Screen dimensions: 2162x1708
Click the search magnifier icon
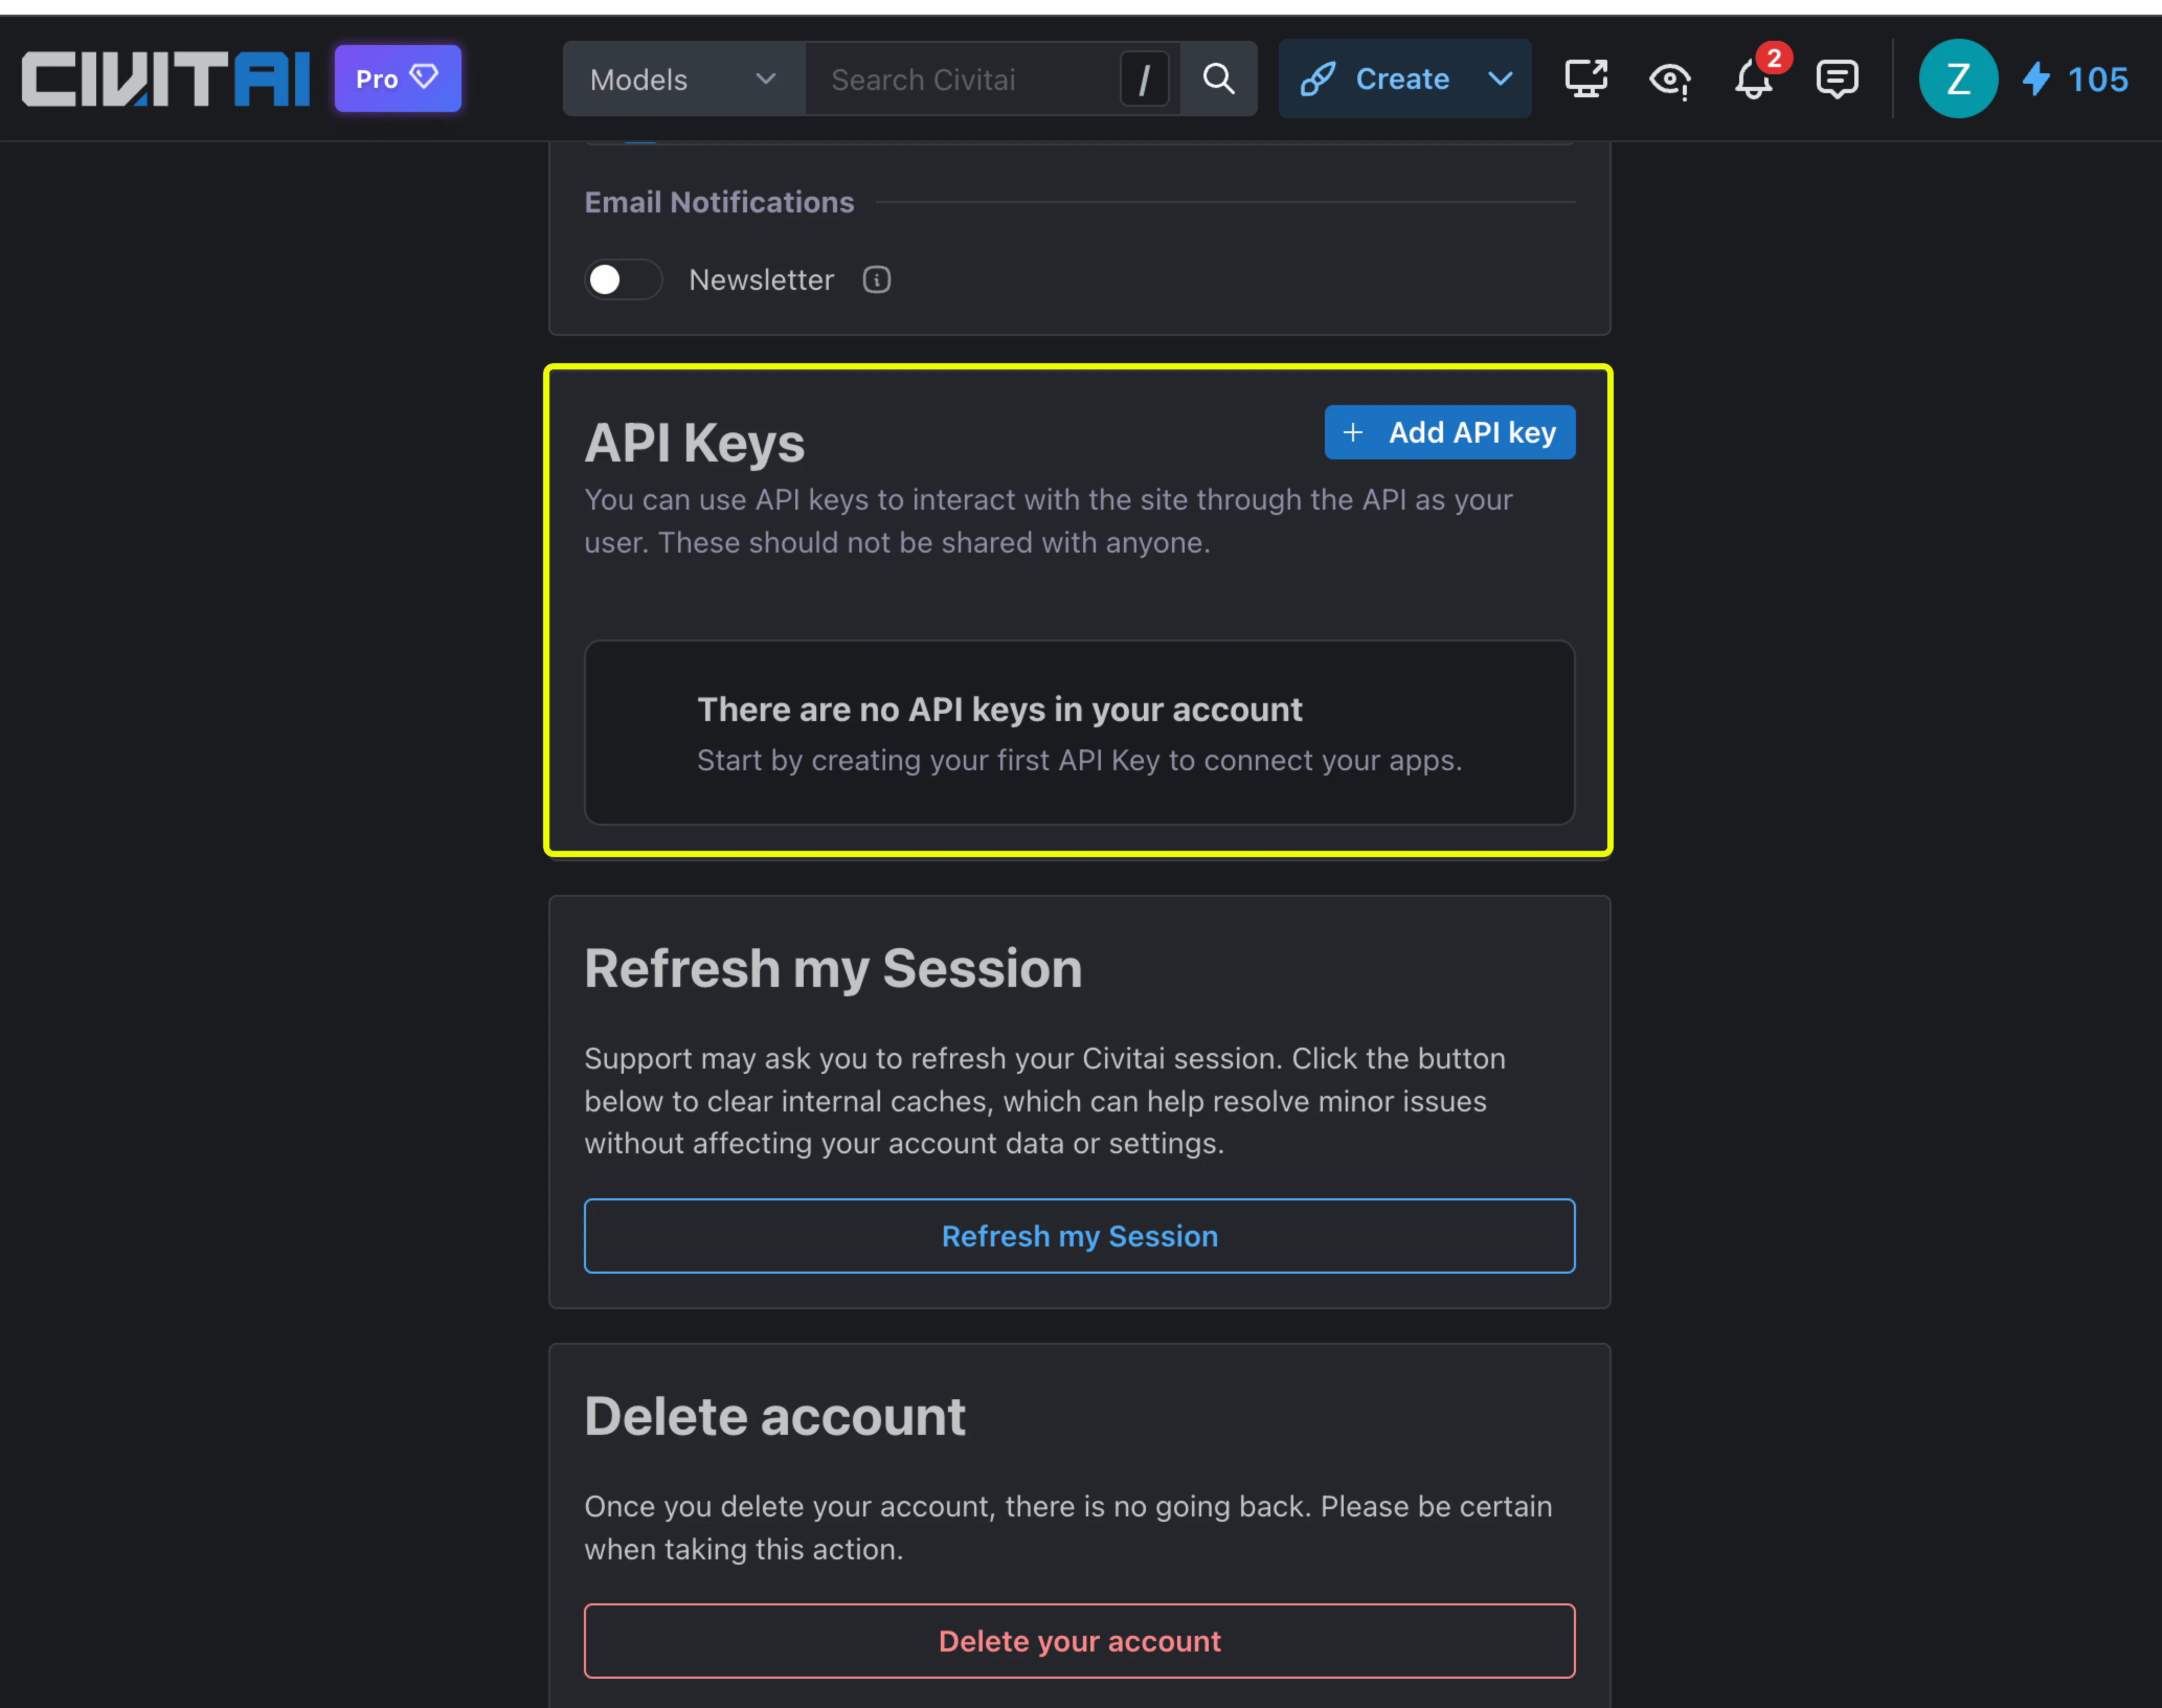click(1218, 78)
